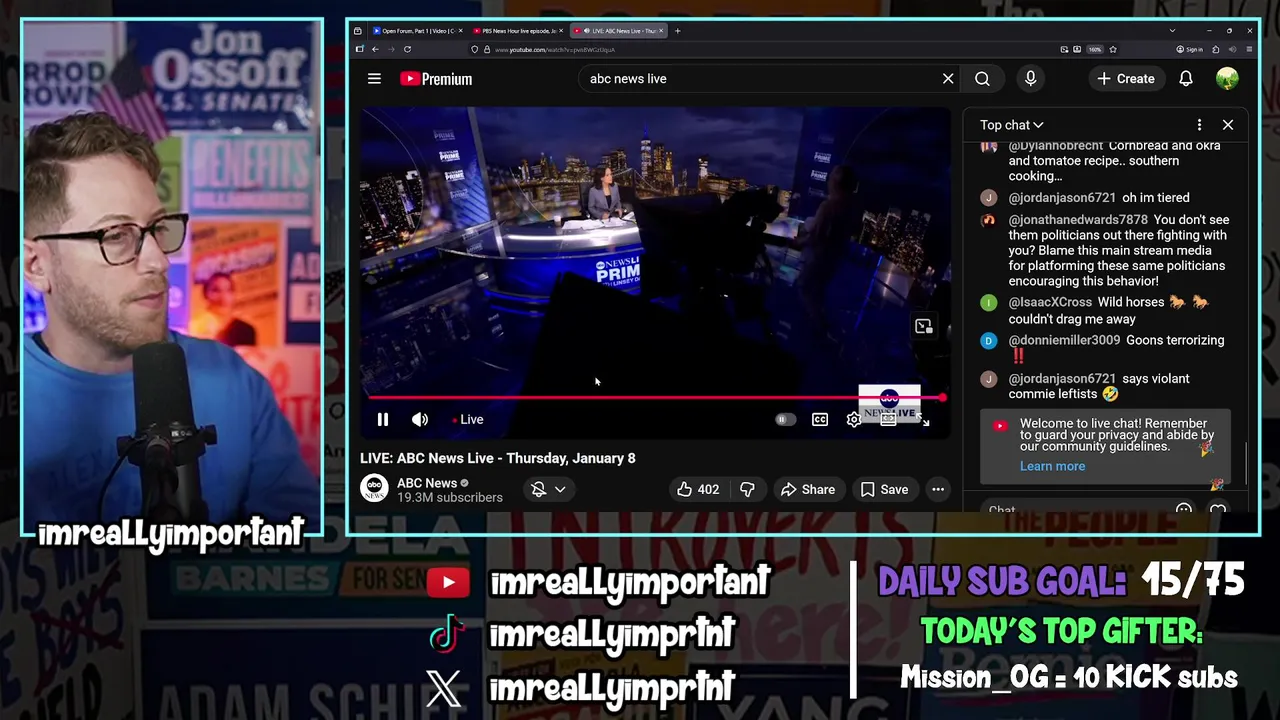Click @IsaacXCross chat message
This screenshot has width=1280, height=720.
pos(1108,310)
